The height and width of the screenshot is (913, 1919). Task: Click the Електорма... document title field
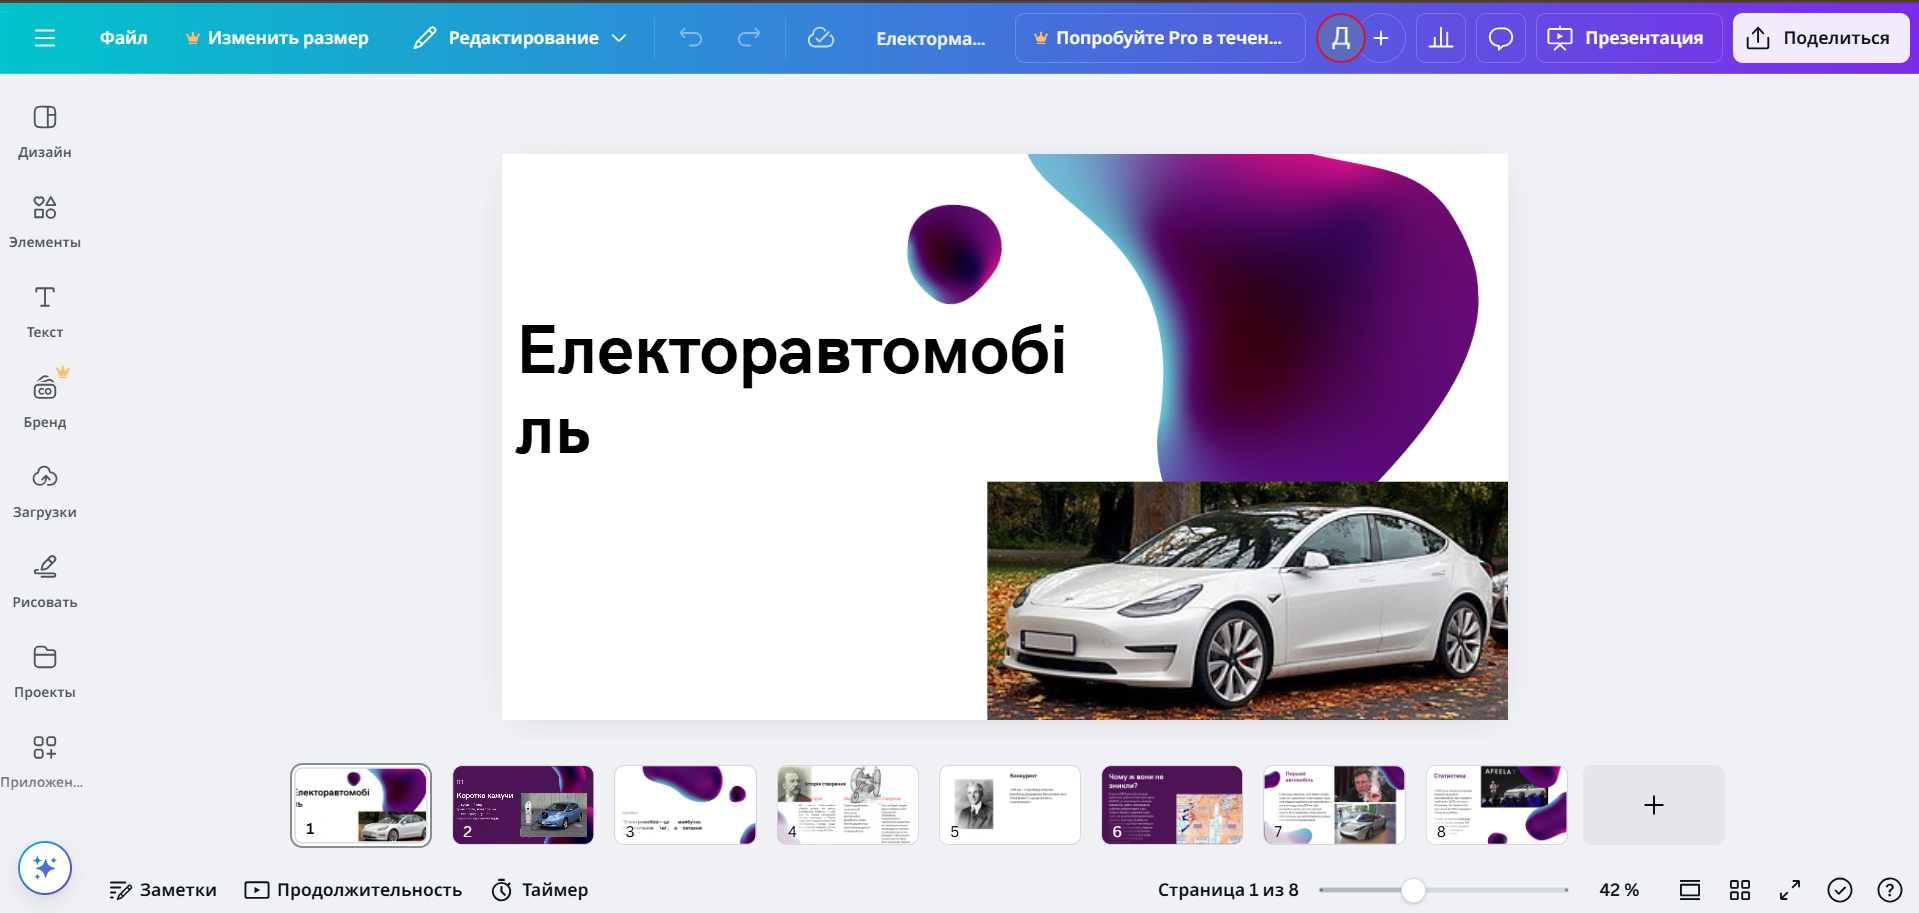coord(931,38)
